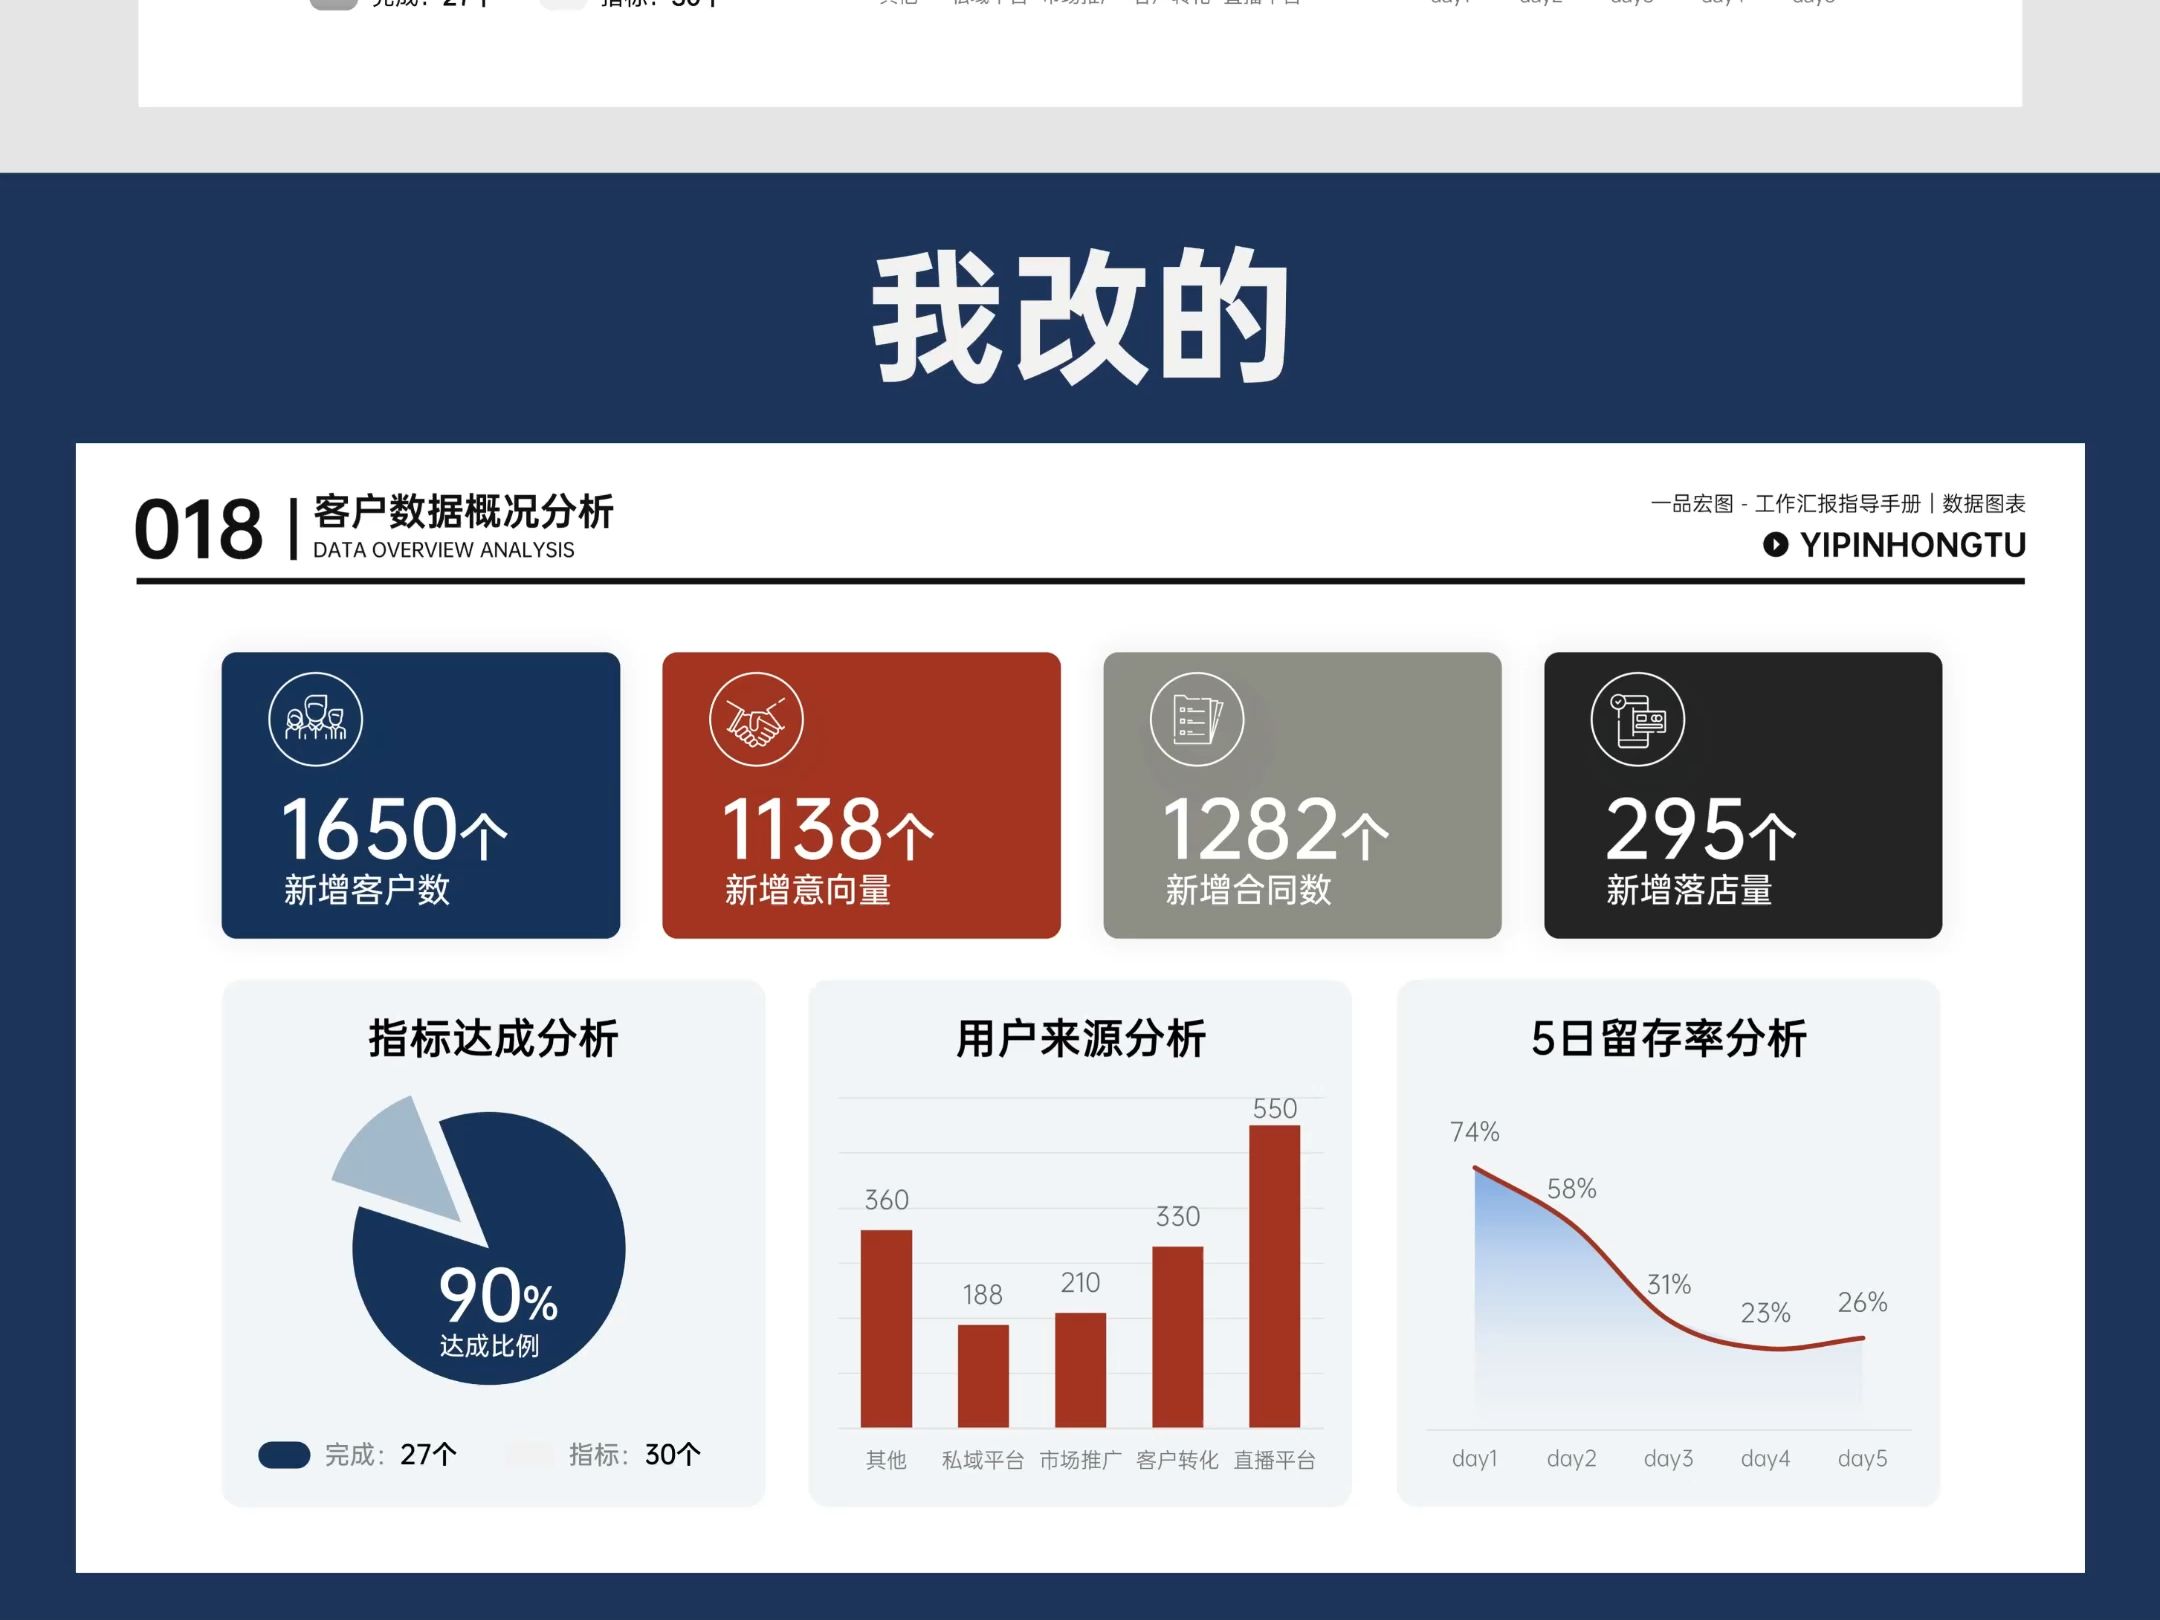Click the handshake icon in red card
The image size is (2160, 1620).
tap(756, 719)
